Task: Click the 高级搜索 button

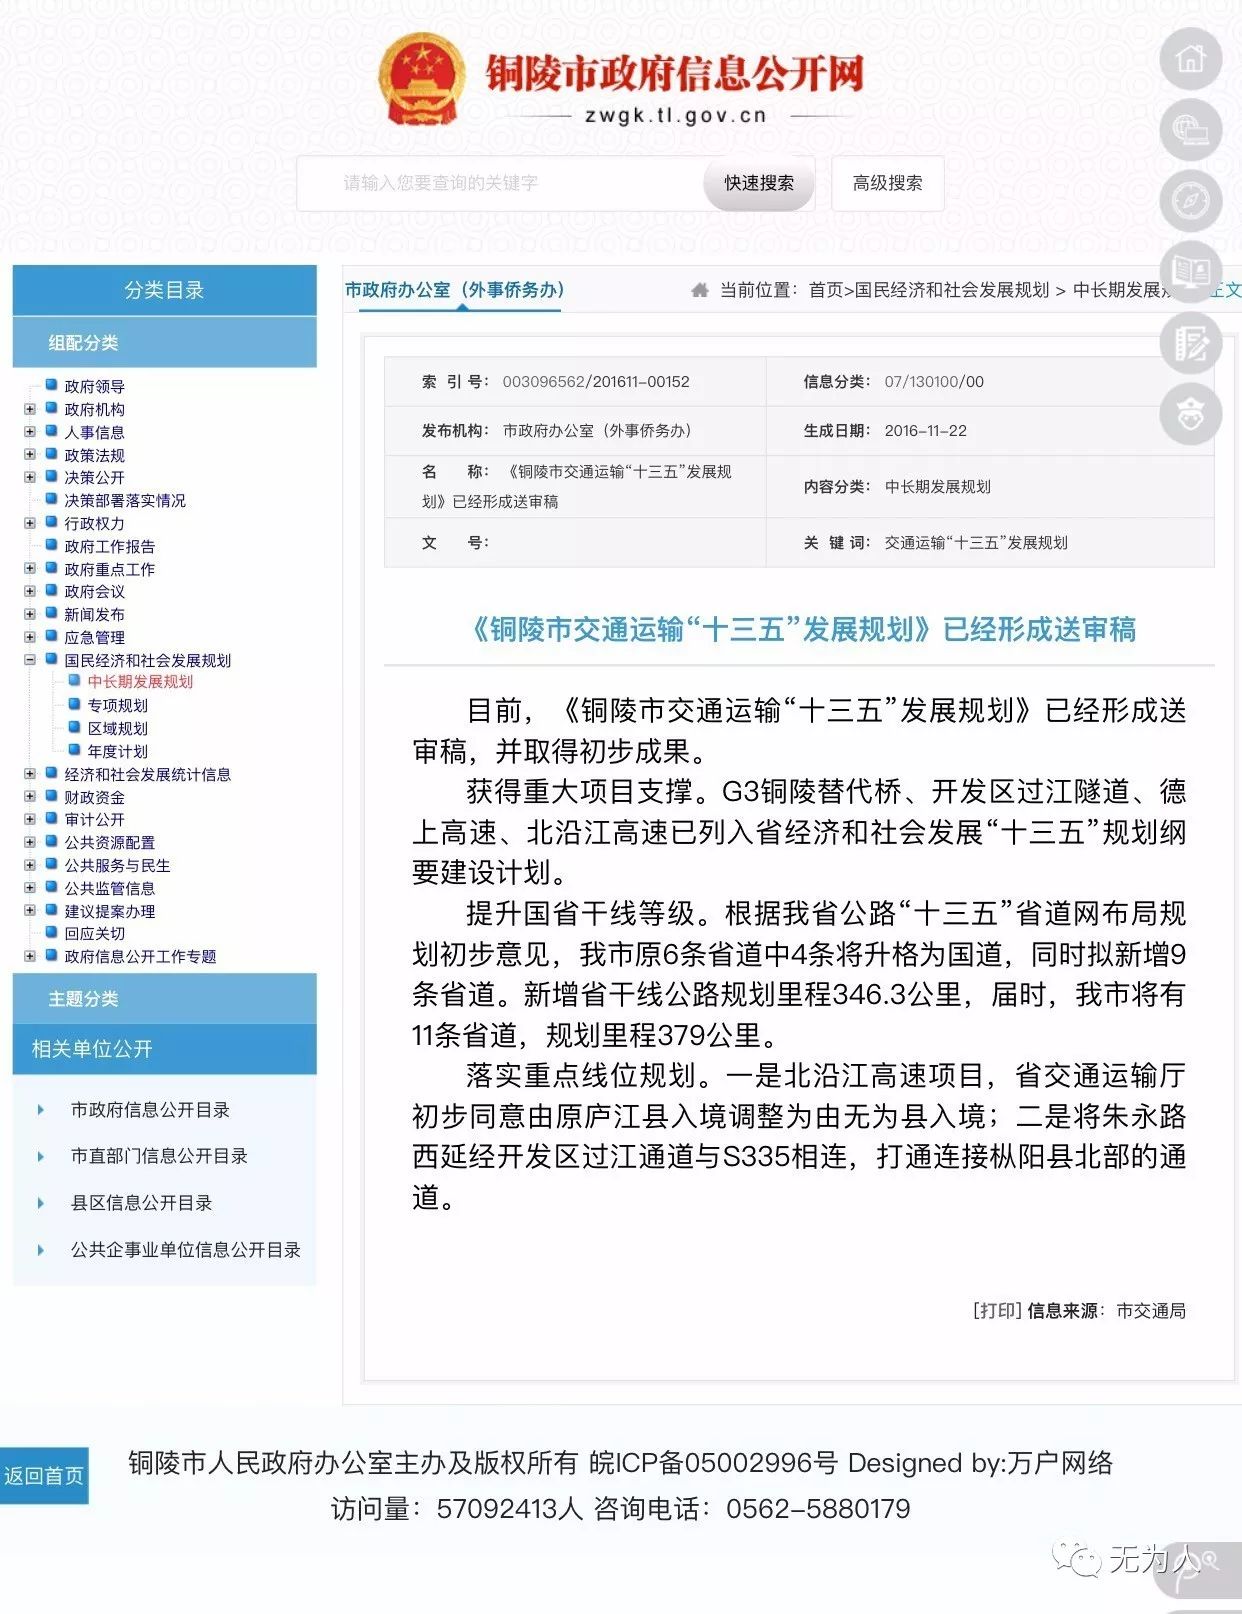Action: pyautogui.click(x=887, y=183)
